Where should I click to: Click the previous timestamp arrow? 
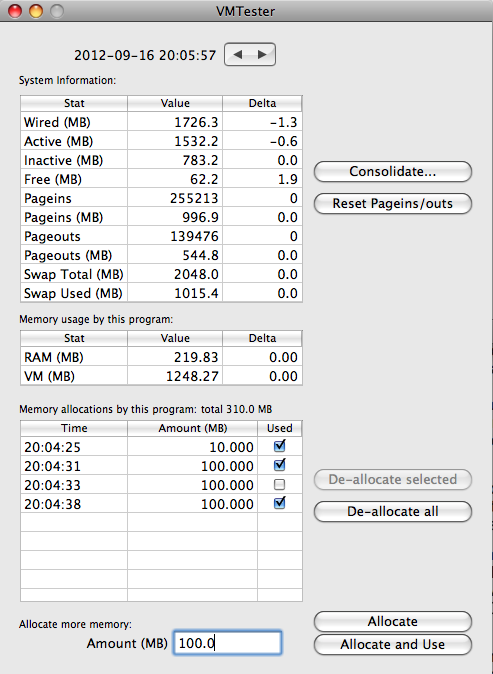[238, 55]
